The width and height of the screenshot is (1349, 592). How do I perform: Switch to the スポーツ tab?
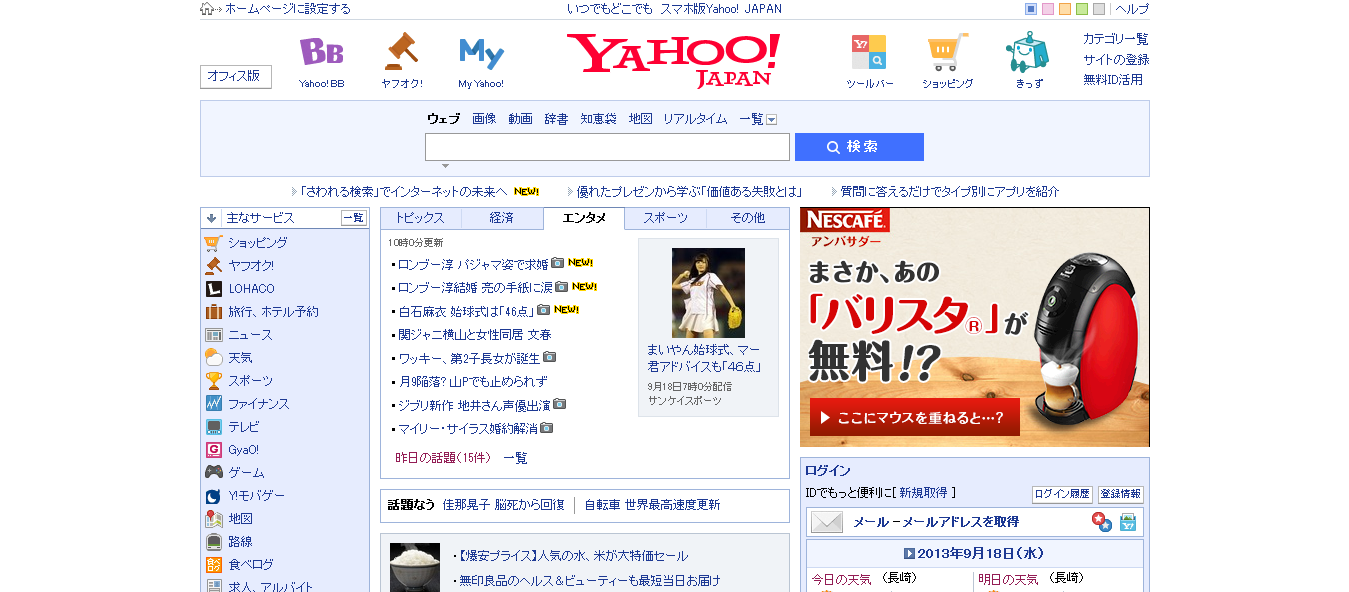665,218
